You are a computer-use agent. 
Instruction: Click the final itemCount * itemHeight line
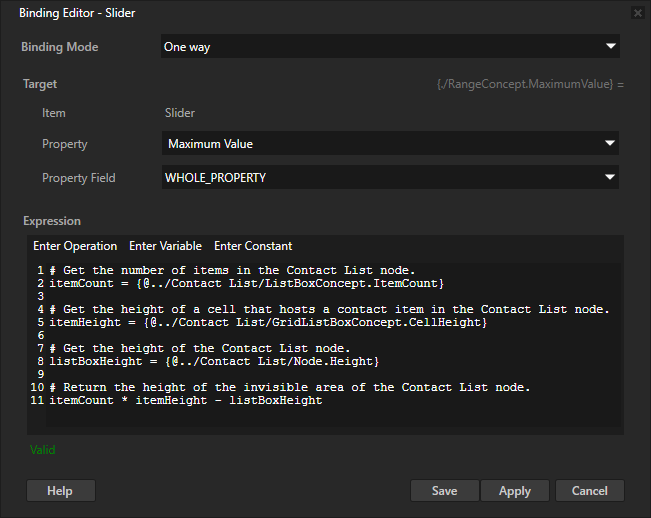[x=178, y=400]
